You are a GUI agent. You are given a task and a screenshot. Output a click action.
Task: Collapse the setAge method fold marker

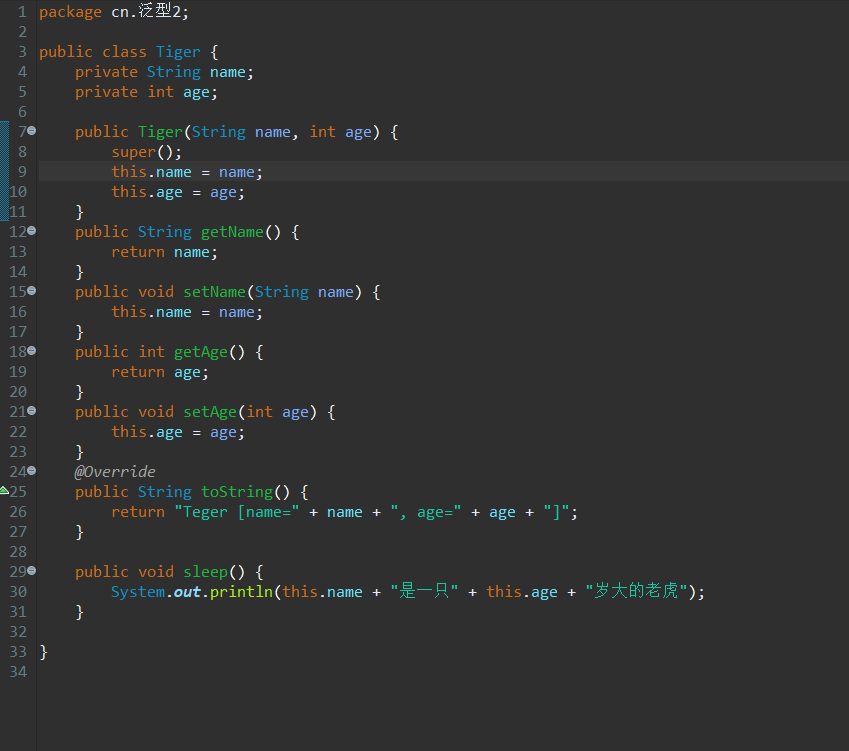31,411
